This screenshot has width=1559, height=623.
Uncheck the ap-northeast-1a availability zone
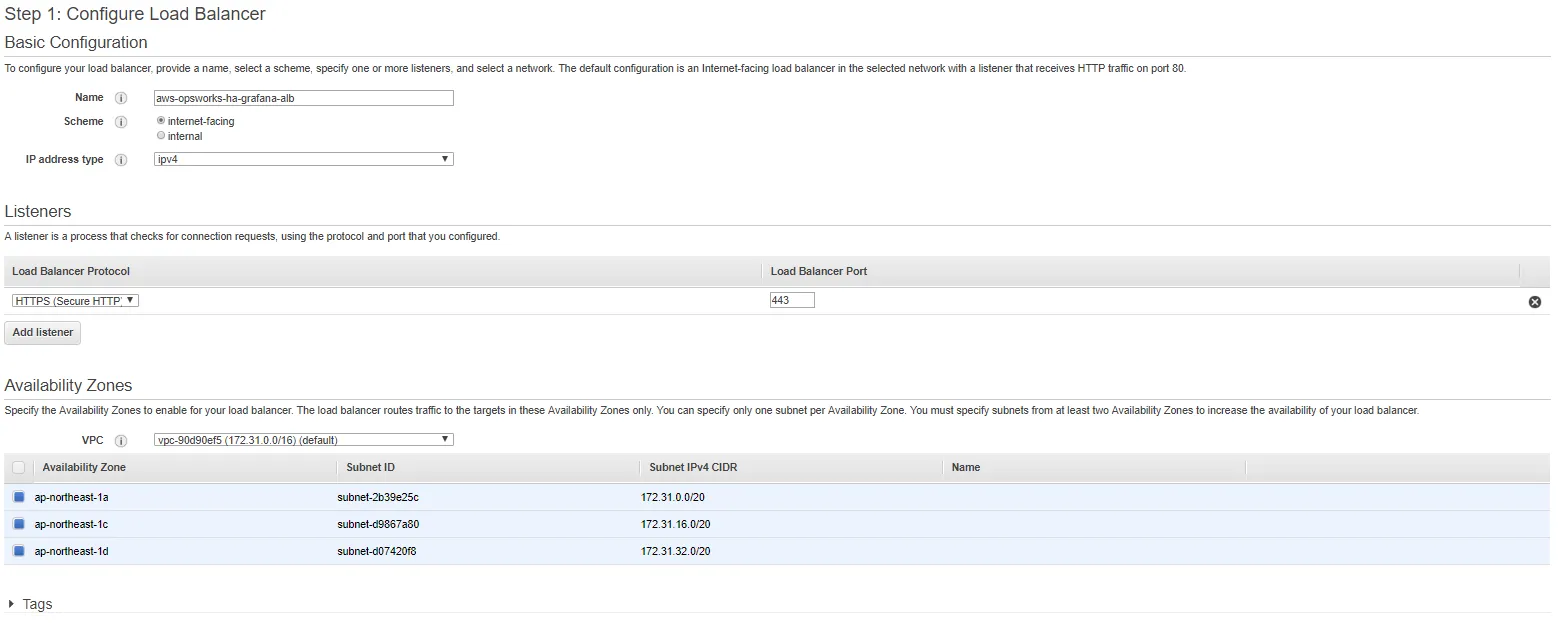[19, 497]
